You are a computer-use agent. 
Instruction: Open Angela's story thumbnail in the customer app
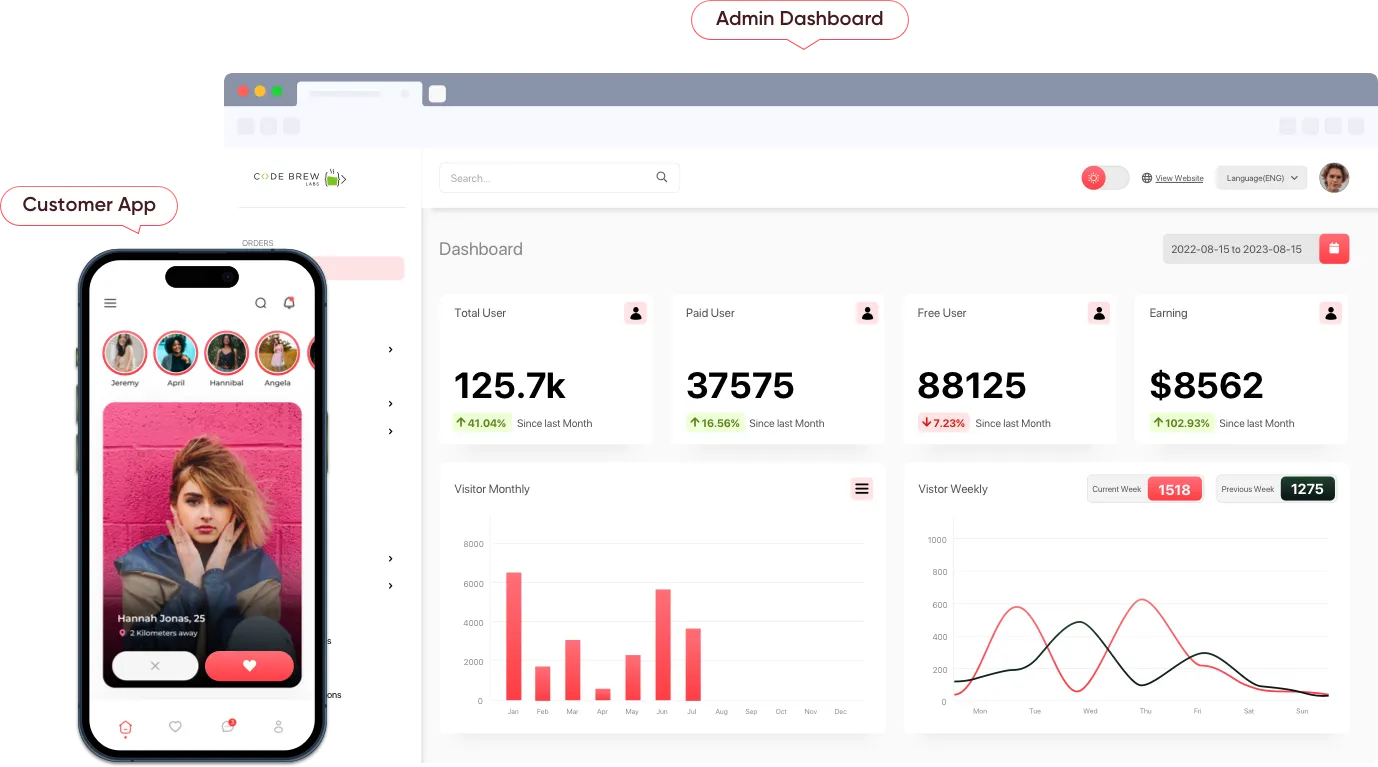point(277,352)
